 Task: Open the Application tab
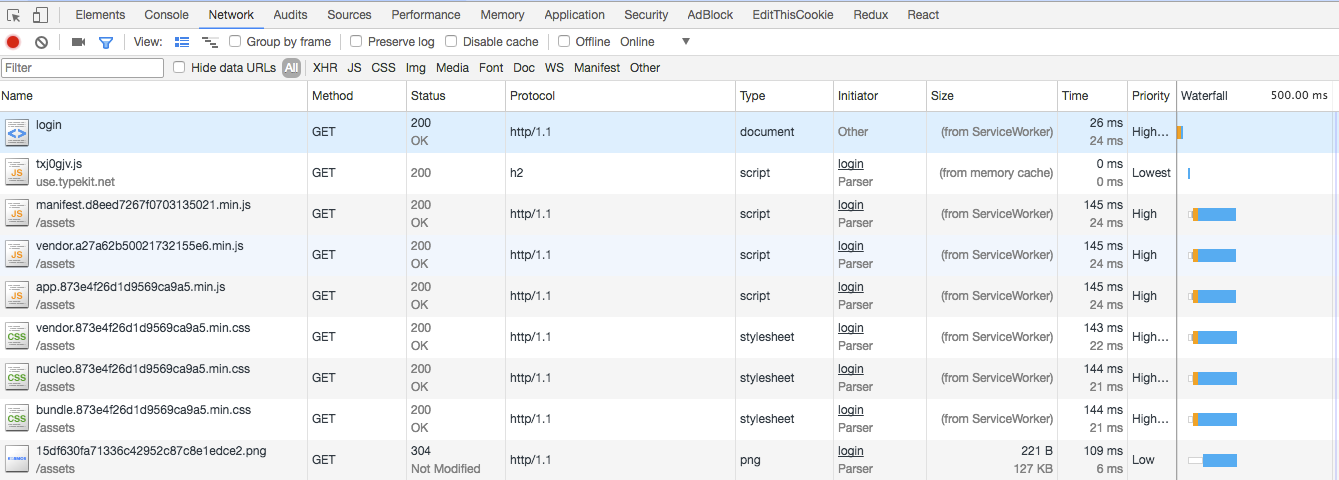(574, 15)
